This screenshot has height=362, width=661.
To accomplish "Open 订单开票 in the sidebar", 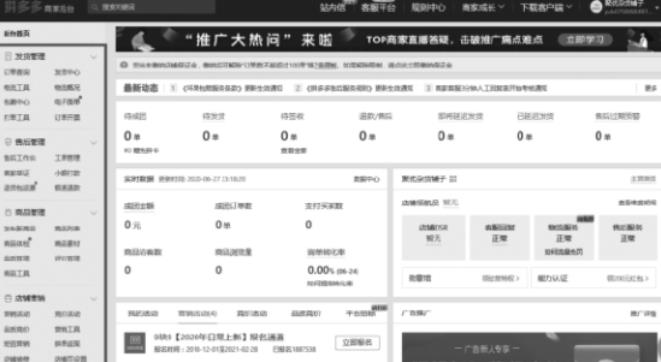I will click(x=67, y=117).
